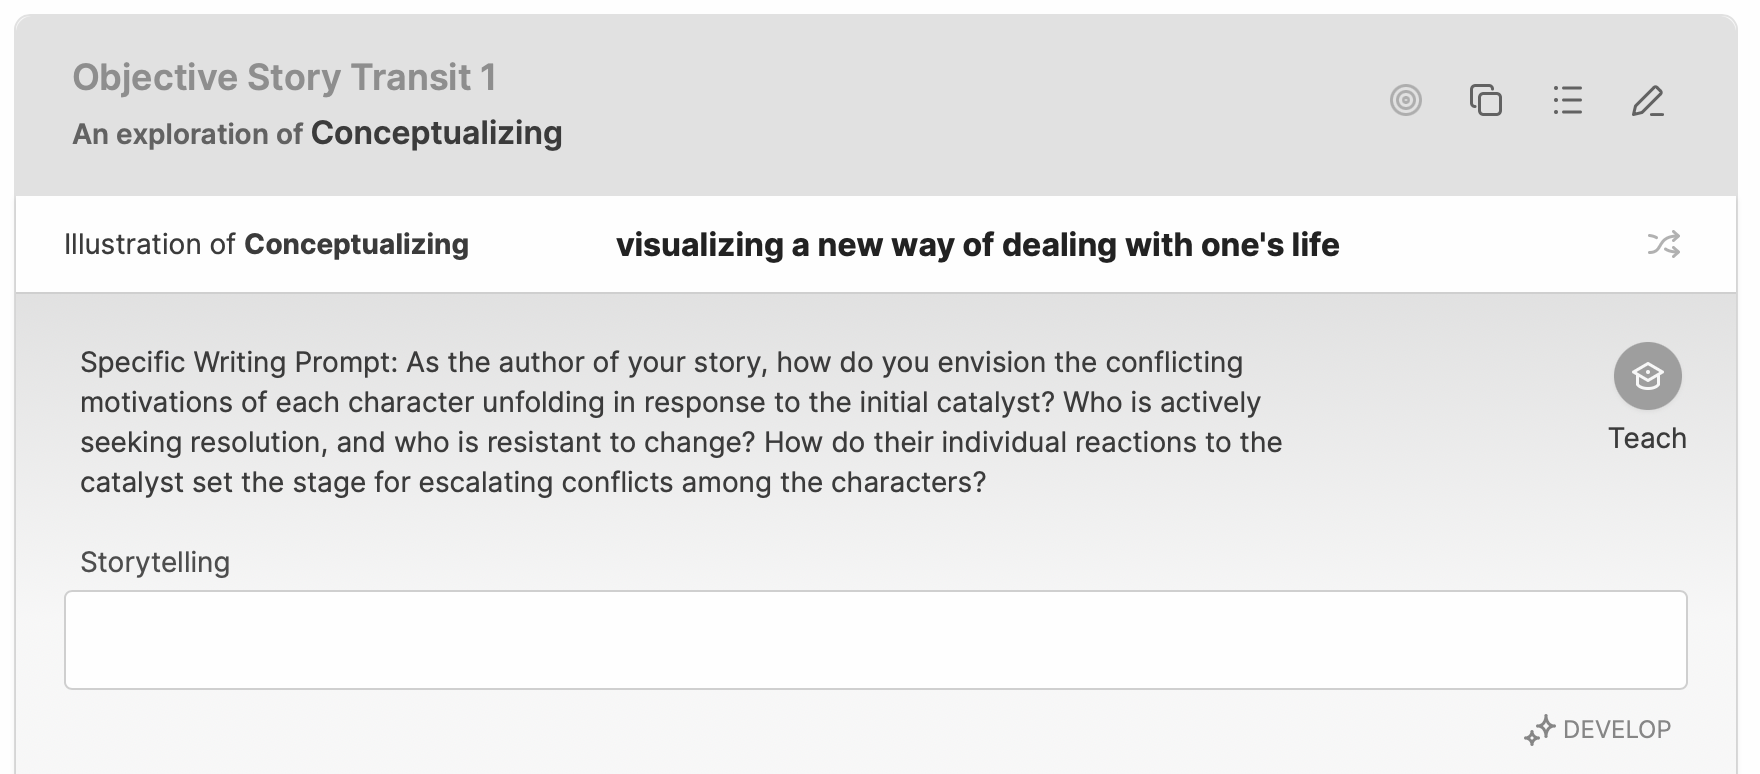The width and height of the screenshot is (1760, 774).
Task: Click the pencil edit icon
Action: tap(1648, 101)
